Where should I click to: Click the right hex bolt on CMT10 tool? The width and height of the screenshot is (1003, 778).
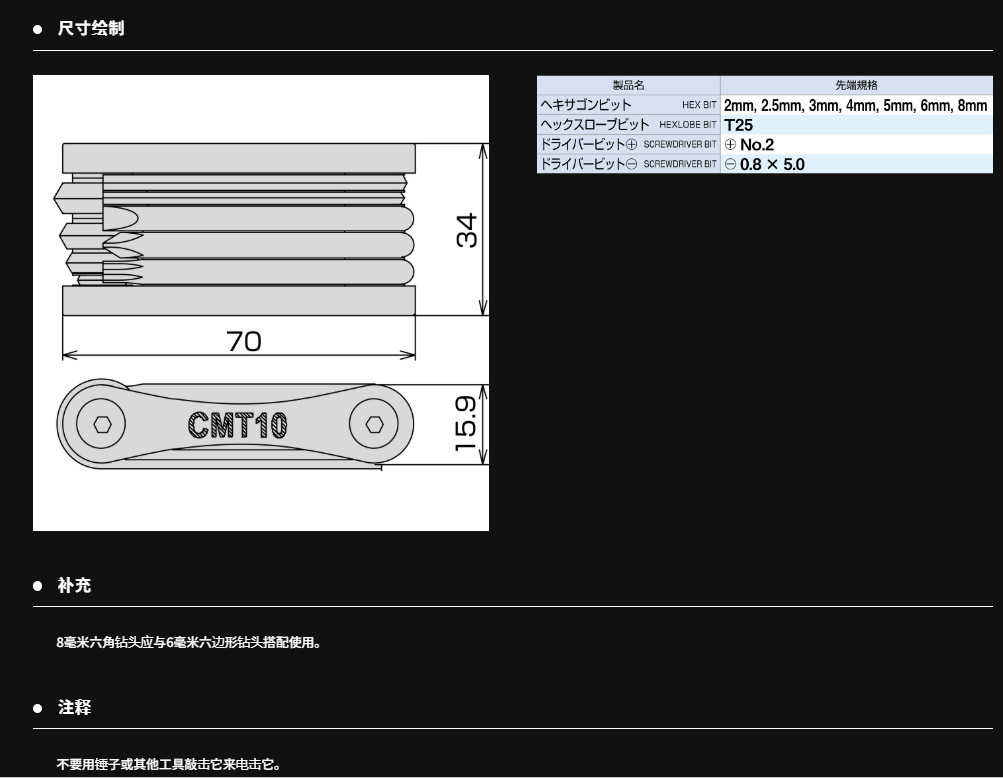pyautogui.click(x=374, y=424)
